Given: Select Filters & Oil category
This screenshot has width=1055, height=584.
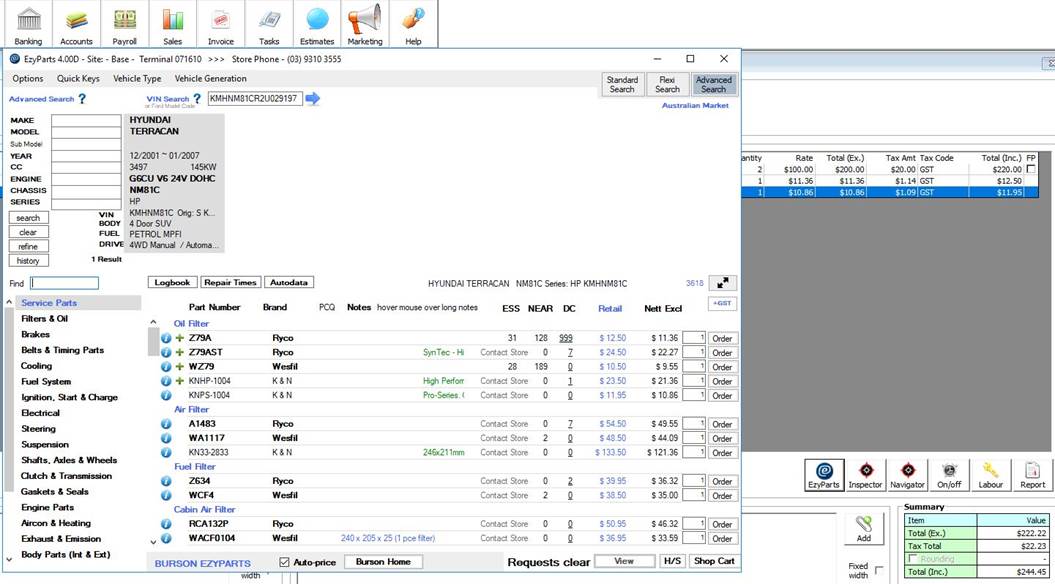Looking at the screenshot, I should 44,318.
